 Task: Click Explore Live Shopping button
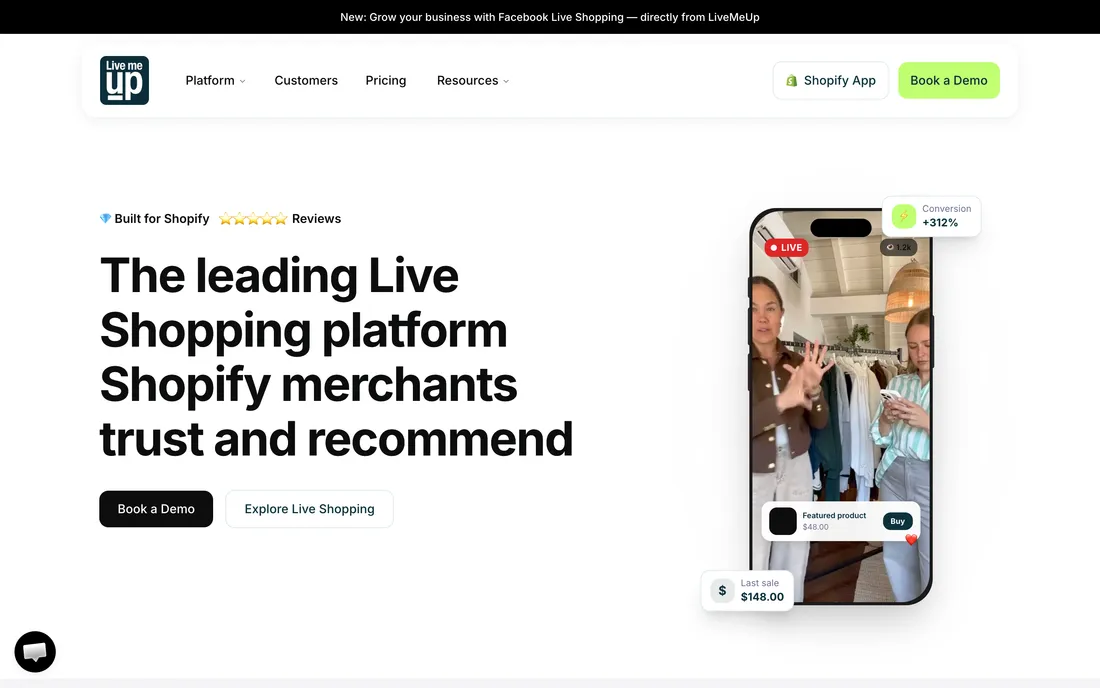coord(309,509)
